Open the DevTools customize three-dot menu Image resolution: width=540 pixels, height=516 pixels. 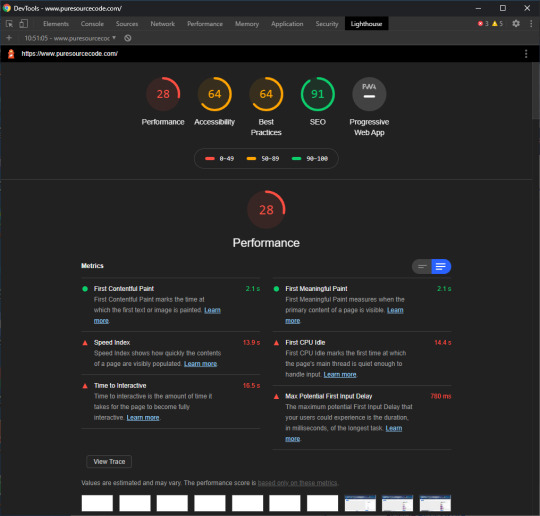click(x=531, y=24)
